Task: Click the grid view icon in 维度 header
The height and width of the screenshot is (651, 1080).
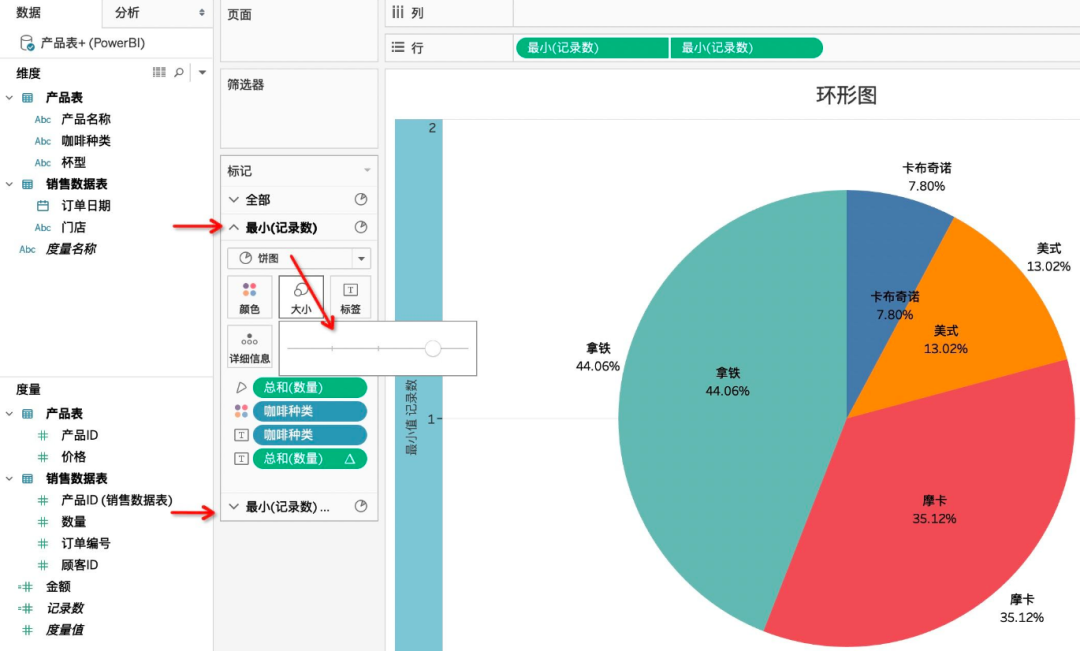Action: [159, 73]
